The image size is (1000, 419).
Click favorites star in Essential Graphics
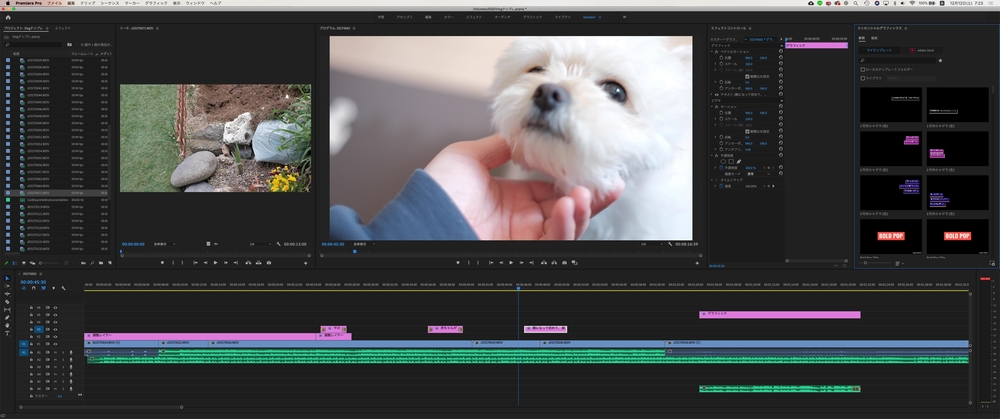940,61
